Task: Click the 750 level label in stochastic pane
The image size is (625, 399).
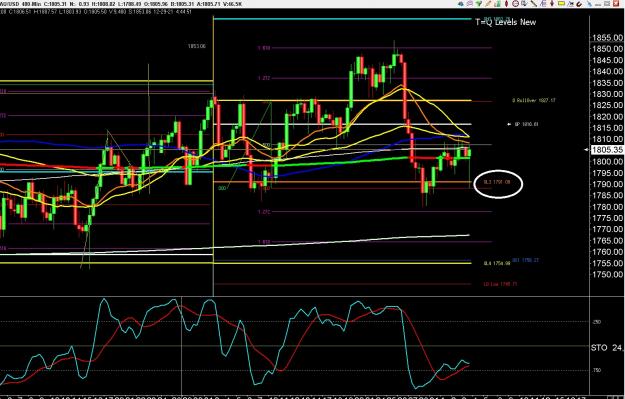Action: [596, 370]
